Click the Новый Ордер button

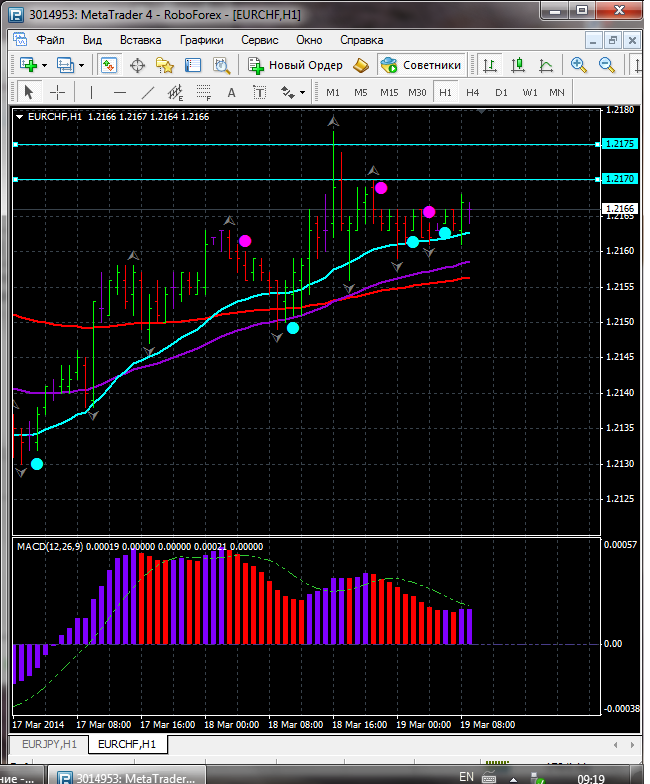[296, 66]
